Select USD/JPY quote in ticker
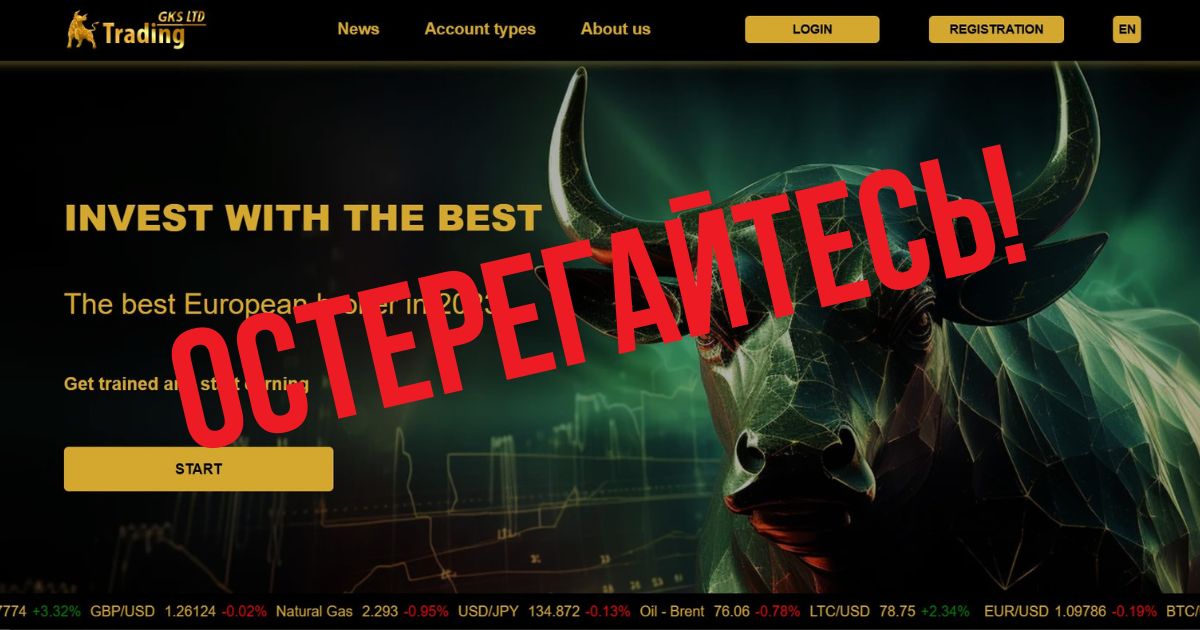 point(544,611)
